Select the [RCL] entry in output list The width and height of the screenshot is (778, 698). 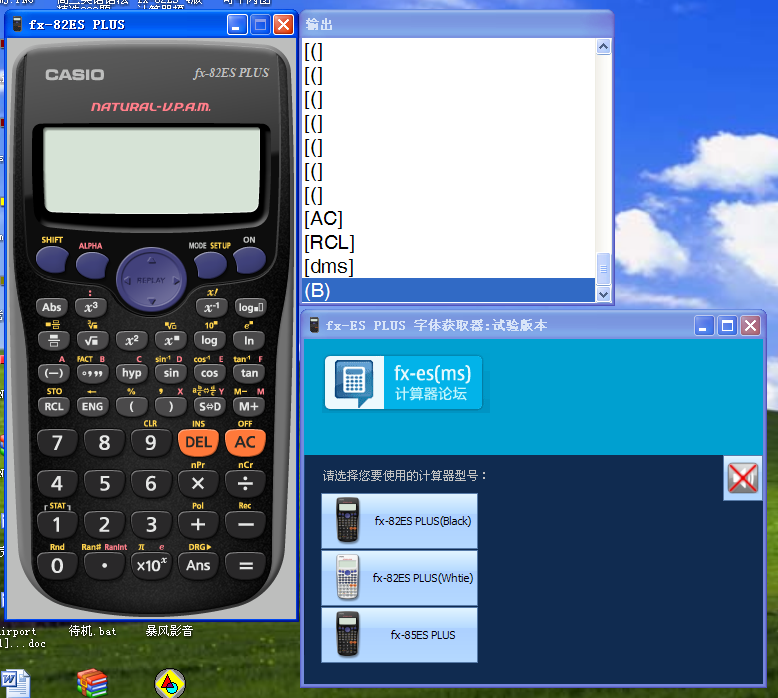449,243
